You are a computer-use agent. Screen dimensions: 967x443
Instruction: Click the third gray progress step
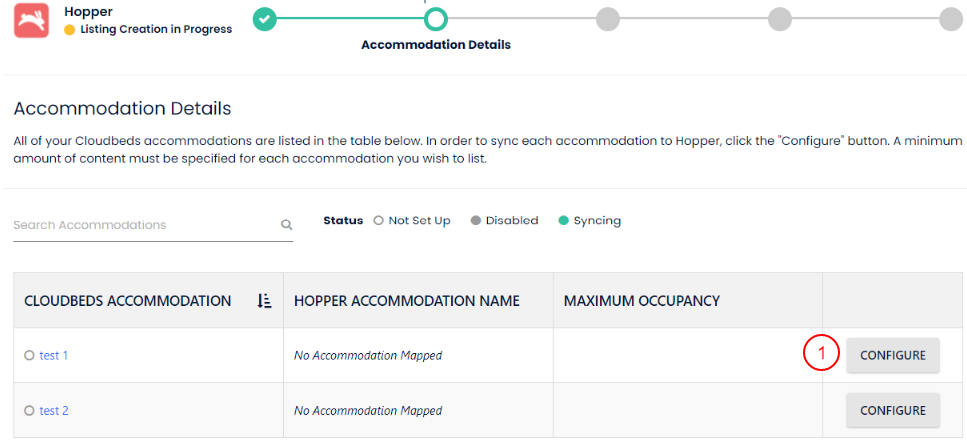(607, 19)
